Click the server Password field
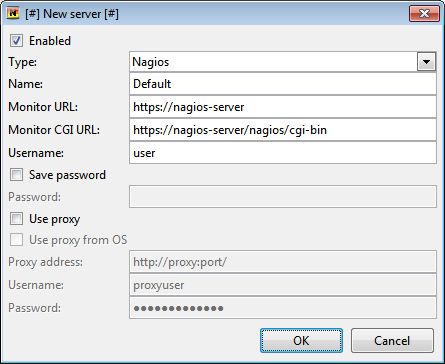The height and width of the screenshot is (364, 445). (283, 197)
